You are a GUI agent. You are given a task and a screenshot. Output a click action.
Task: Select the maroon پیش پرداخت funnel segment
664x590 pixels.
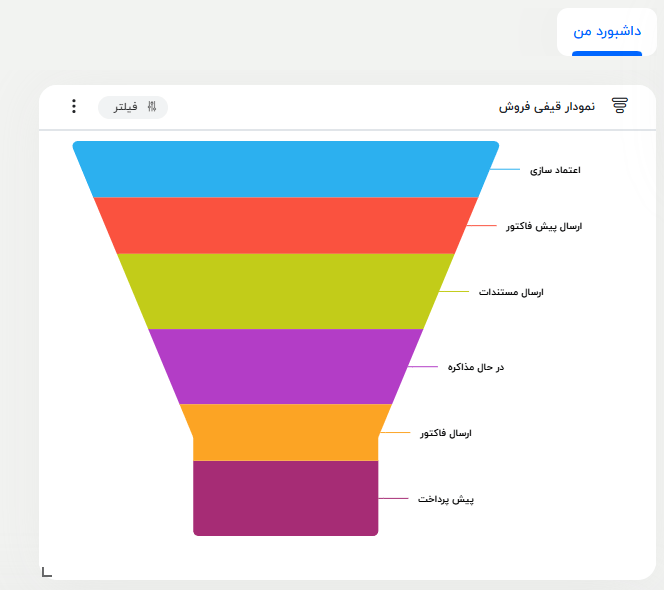coord(285,497)
